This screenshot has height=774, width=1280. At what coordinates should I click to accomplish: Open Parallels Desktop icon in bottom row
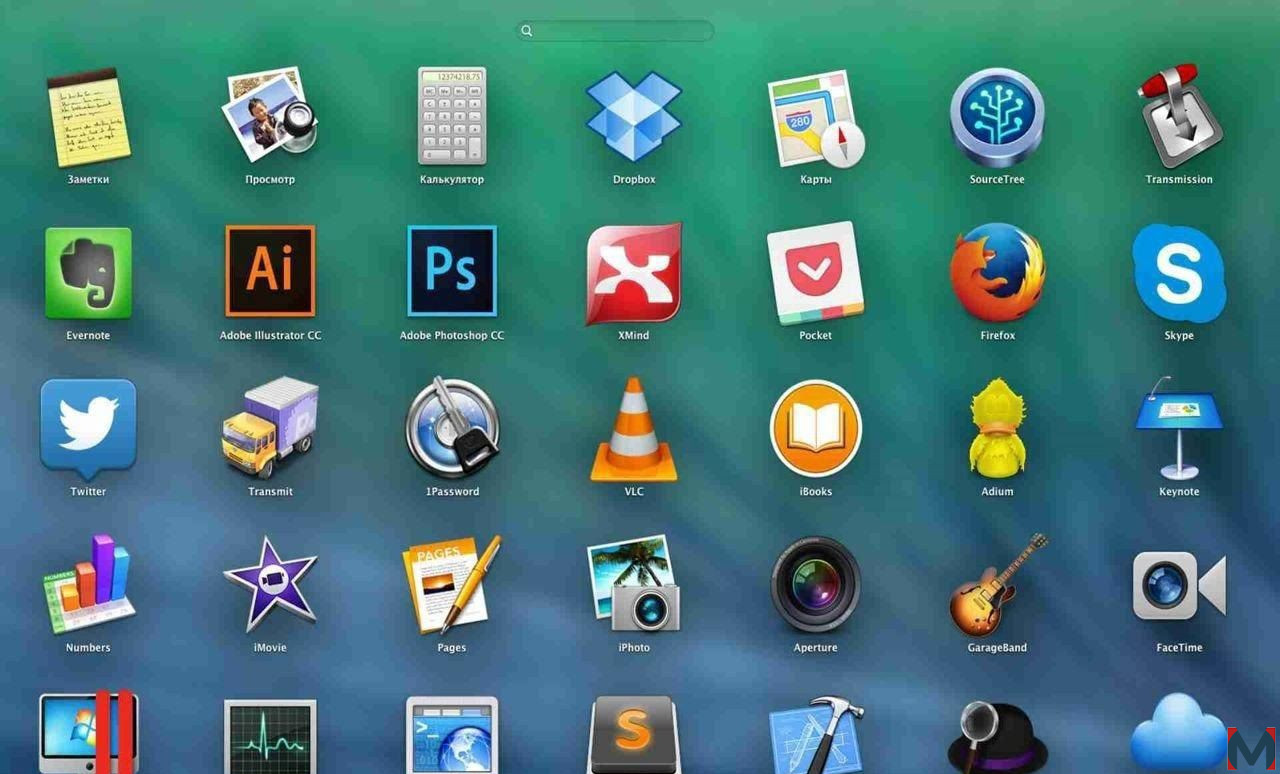coord(88,733)
